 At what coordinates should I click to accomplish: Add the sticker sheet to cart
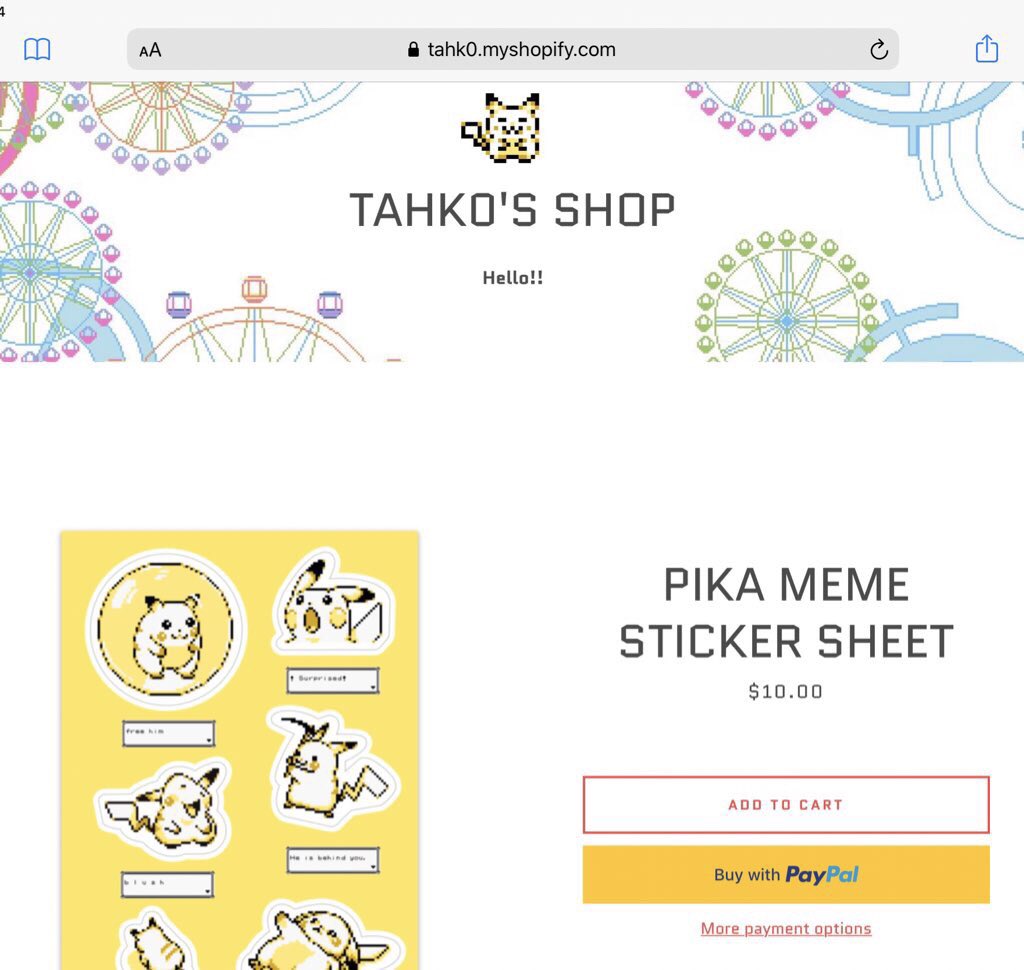(x=786, y=805)
